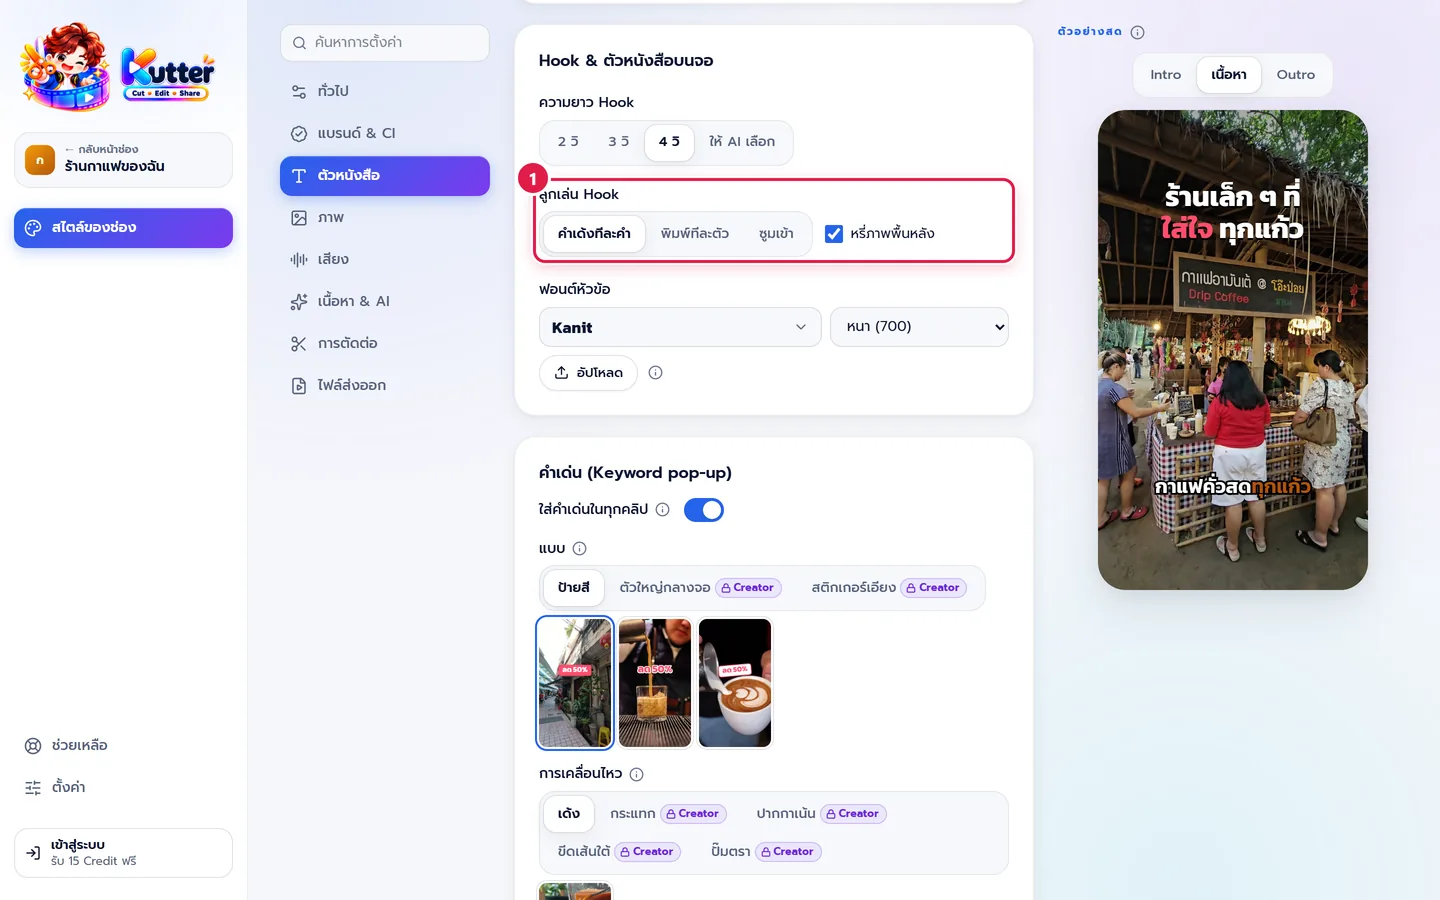Image resolution: width=1440 pixels, height=900 pixels.
Task: Open ภาพ settings section
Action: 385,217
